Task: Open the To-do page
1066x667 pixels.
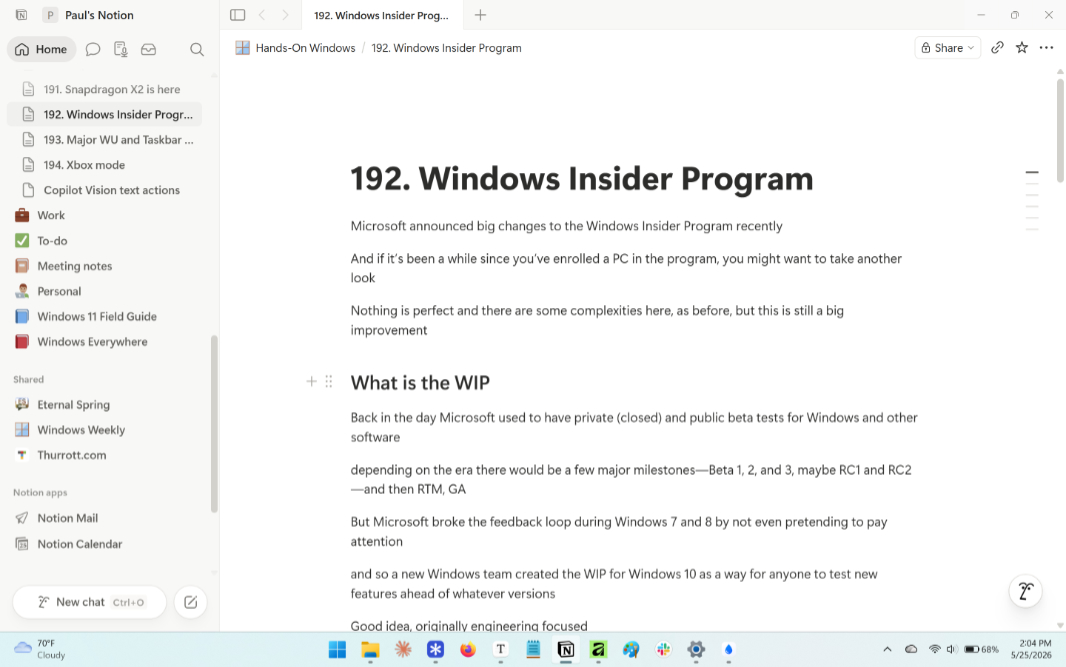Action: pyautogui.click(x=105, y=241)
